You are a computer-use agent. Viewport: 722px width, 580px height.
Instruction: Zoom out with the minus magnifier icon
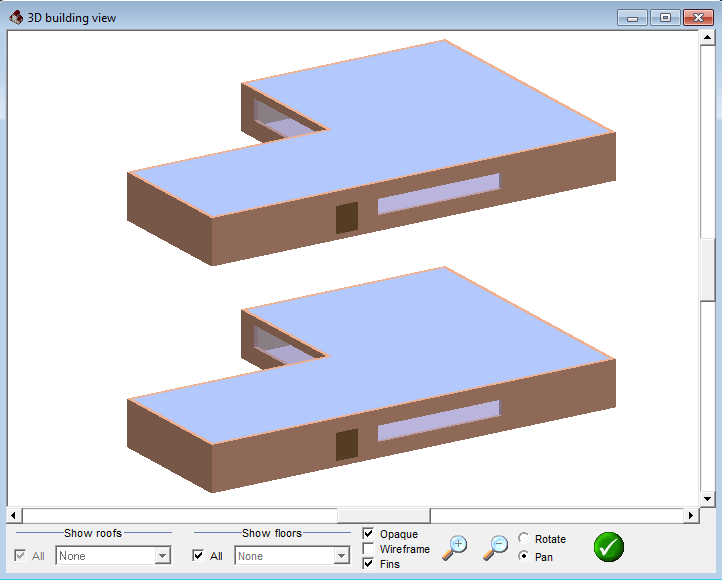(495, 547)
